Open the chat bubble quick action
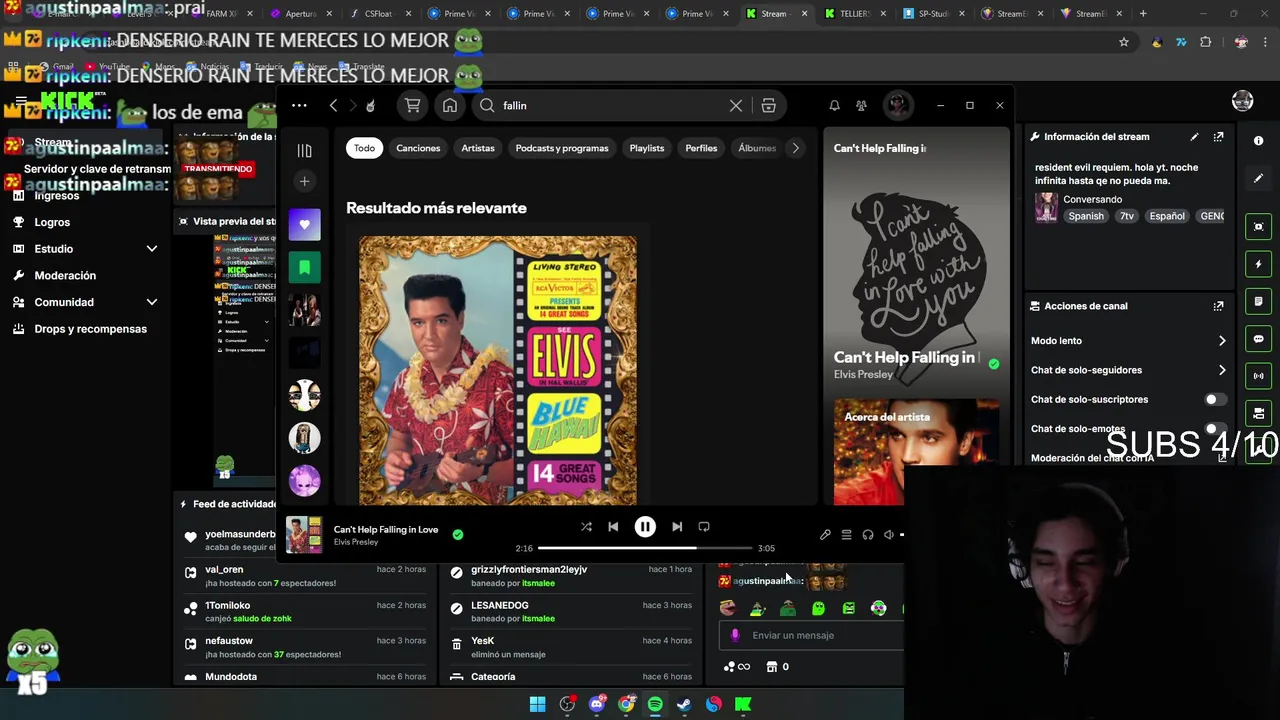Image resolution: width=1280 pixels, height=720 pixels. click(x=1258, y=339)
